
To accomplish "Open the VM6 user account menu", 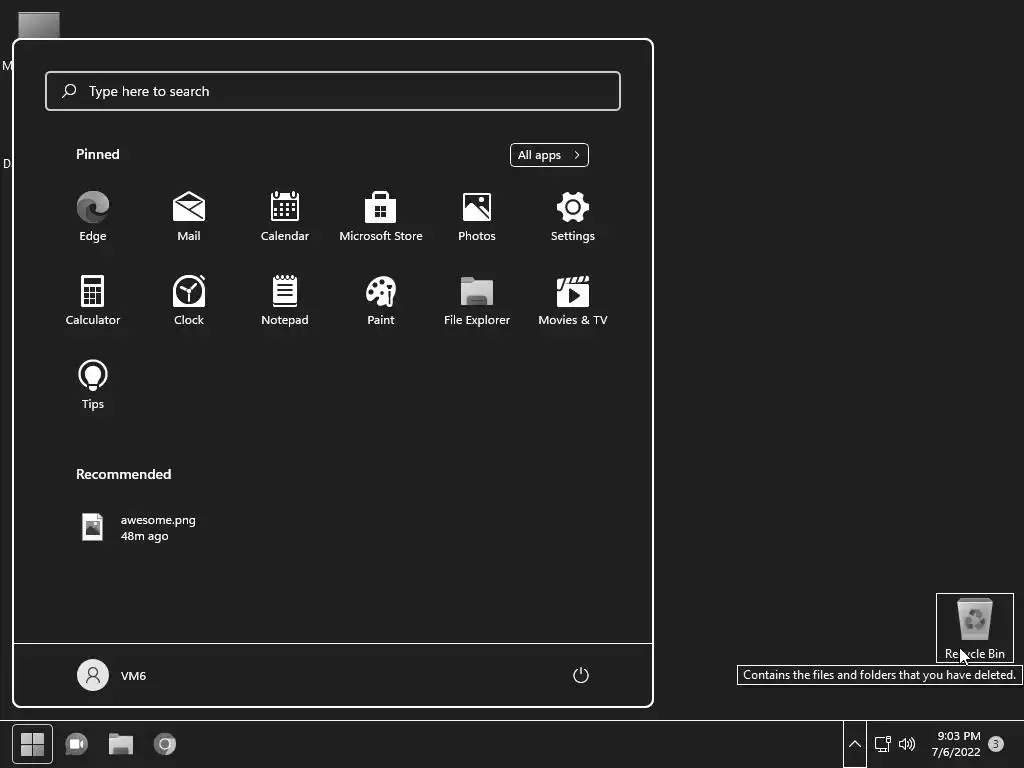I will [x=112, y=675].
